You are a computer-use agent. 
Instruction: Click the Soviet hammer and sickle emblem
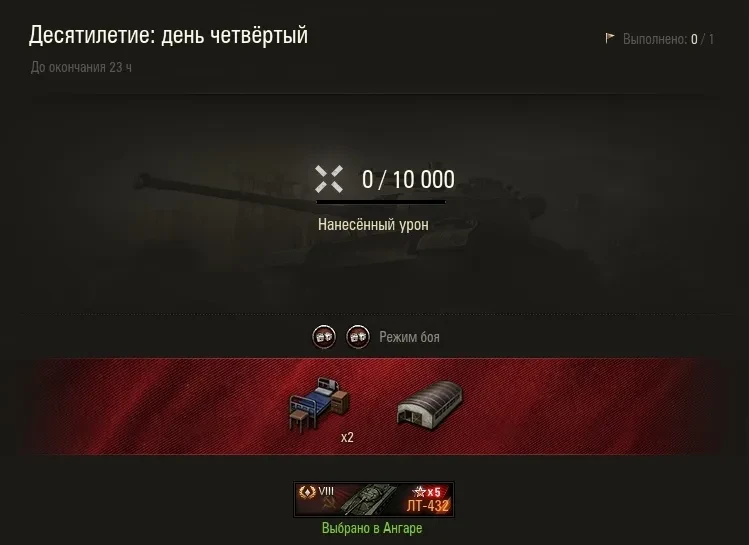[x=328, y=504]
